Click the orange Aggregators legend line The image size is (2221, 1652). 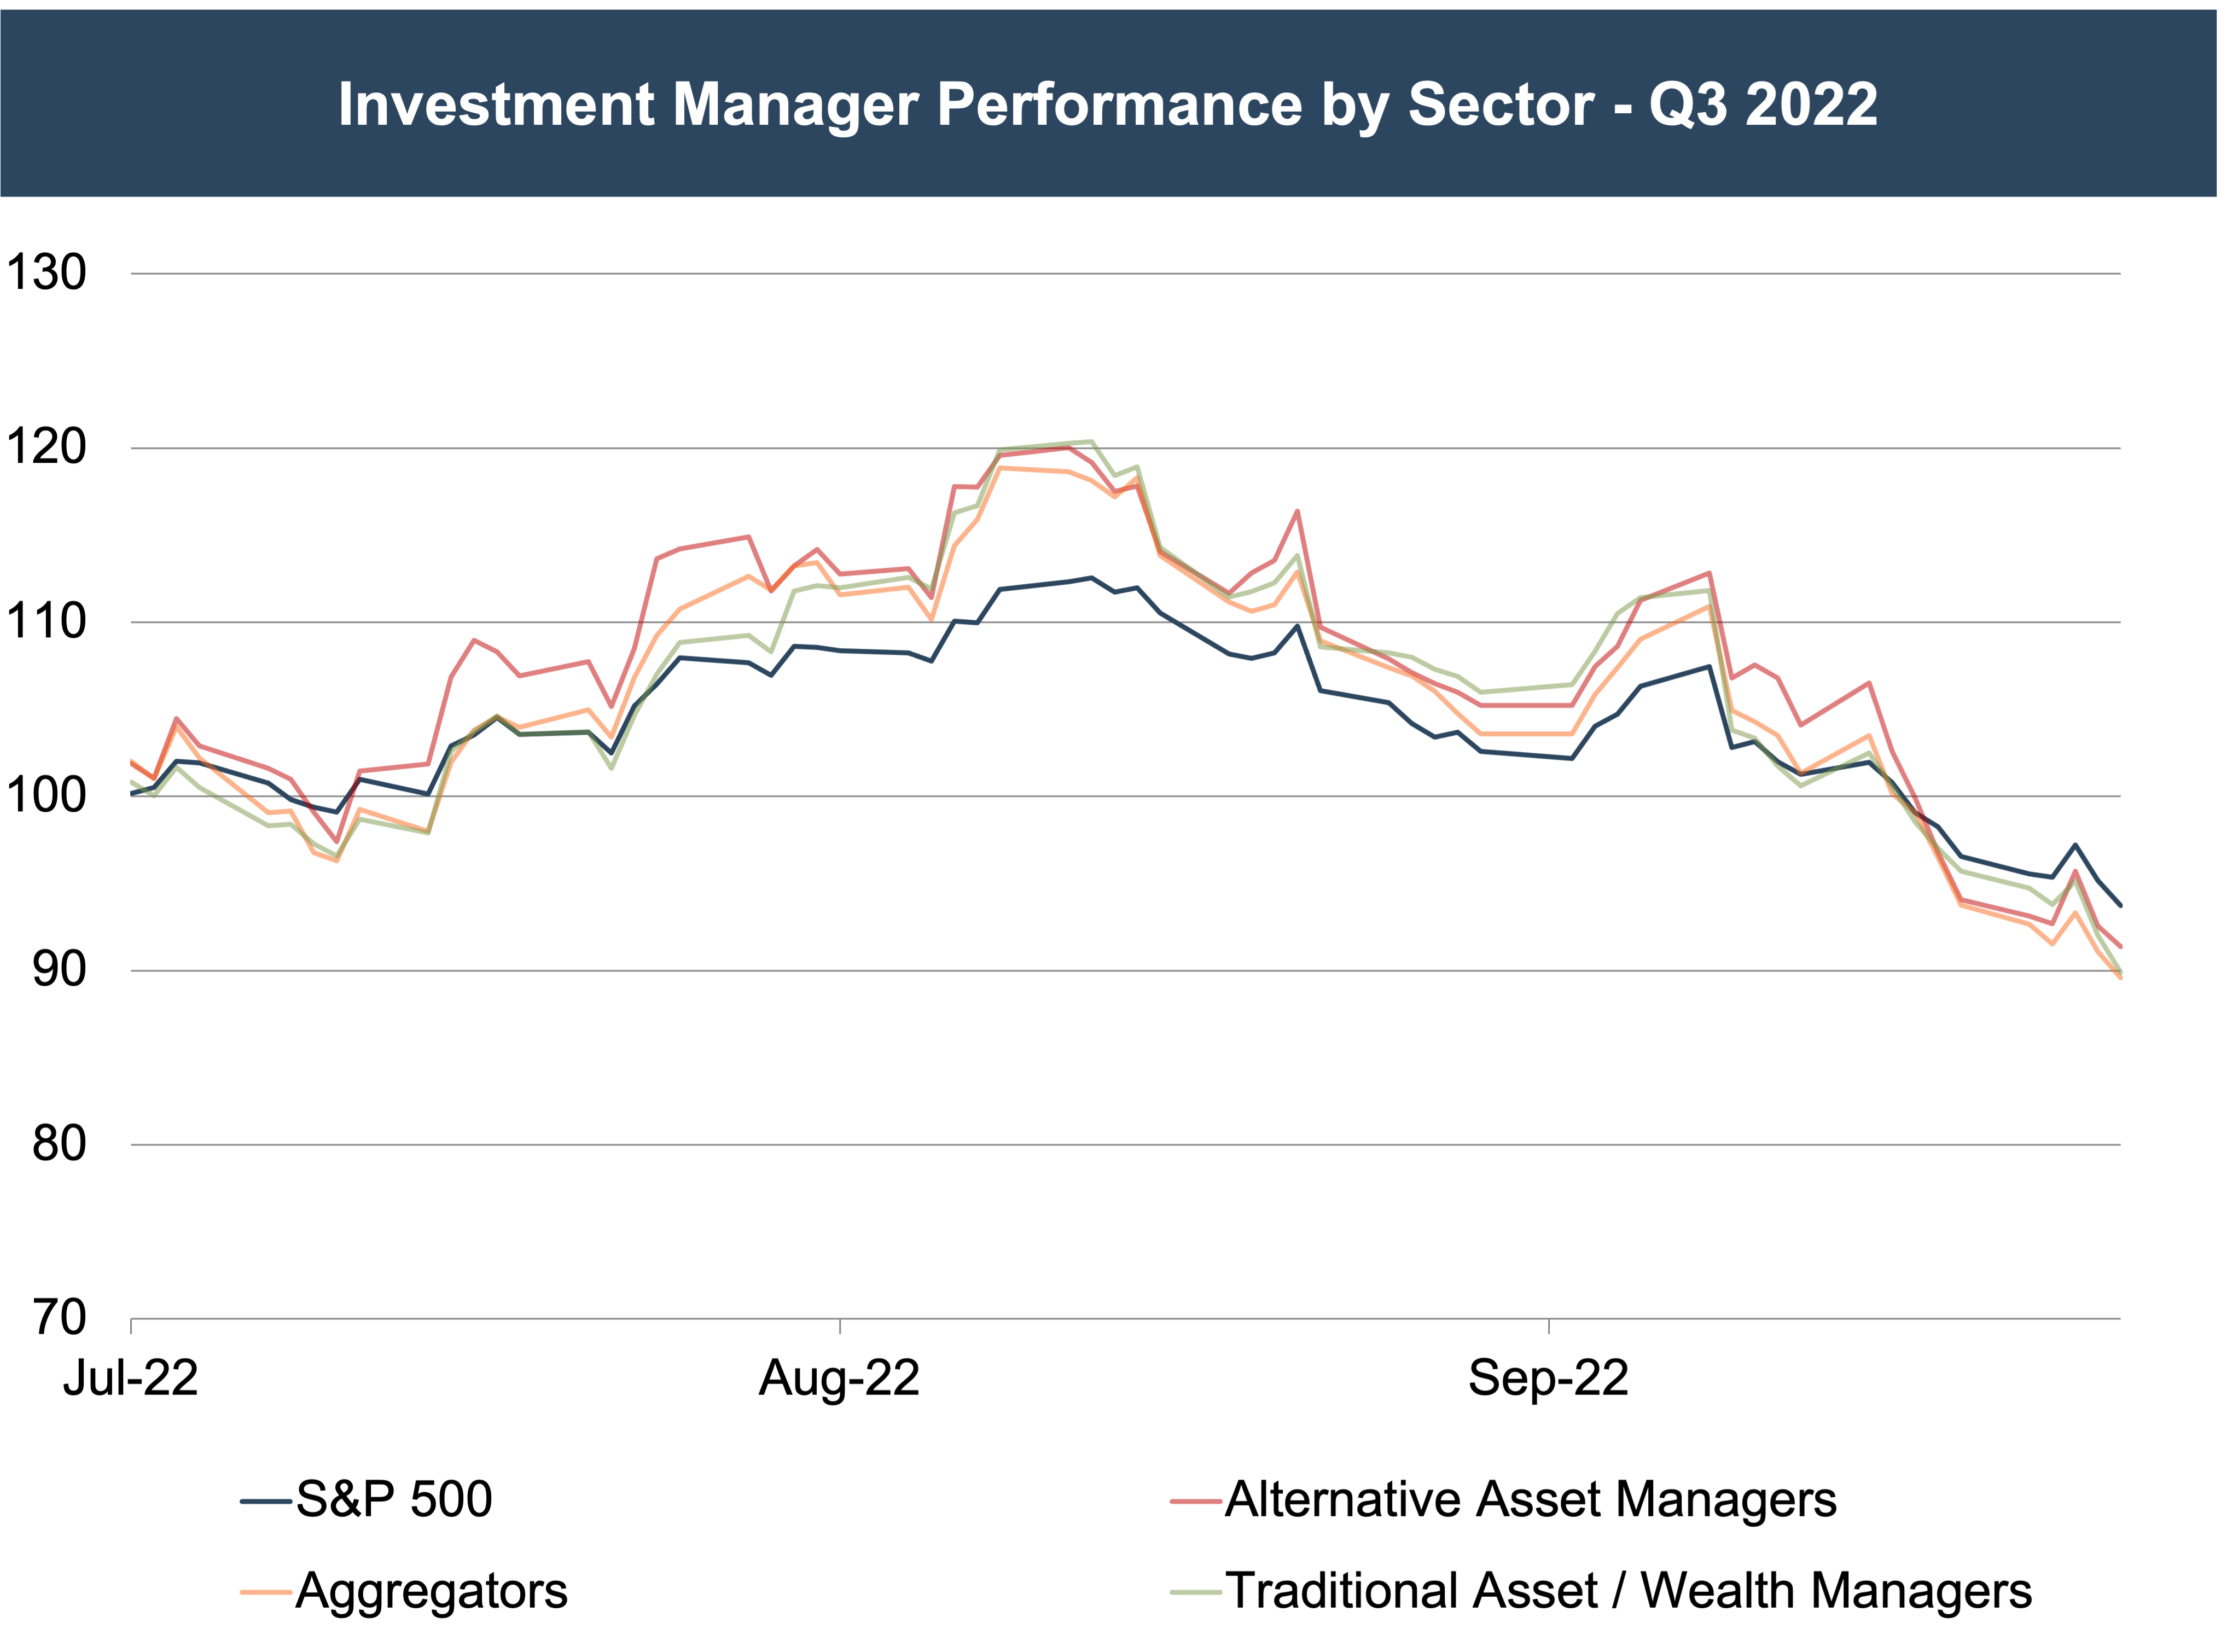pyautogui.click(x=266, y=1591)
